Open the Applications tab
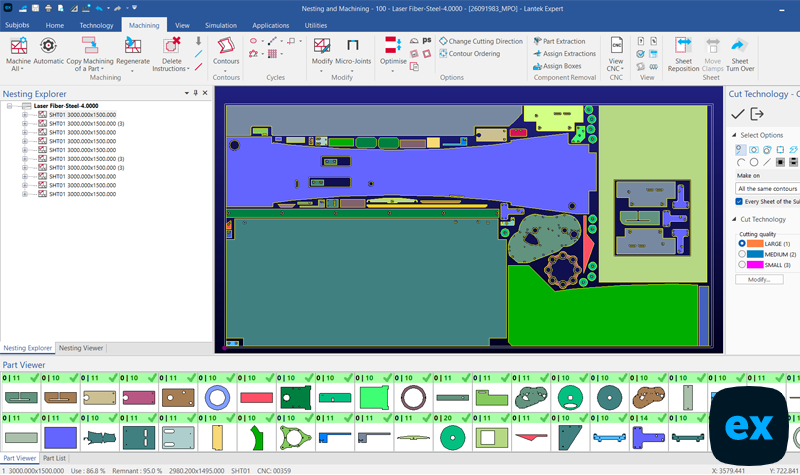Image resolution: width=800 pixels, height=475 pixels. [x=270, y=25]
